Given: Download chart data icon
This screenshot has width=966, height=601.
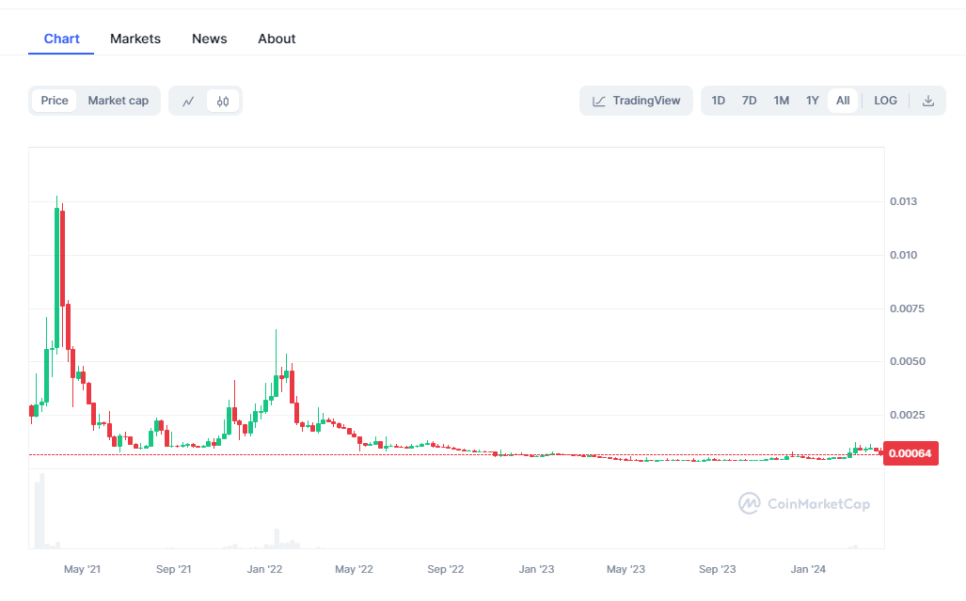Looking at the screenshot, I should pyautogui.click(x=928, y=101).
